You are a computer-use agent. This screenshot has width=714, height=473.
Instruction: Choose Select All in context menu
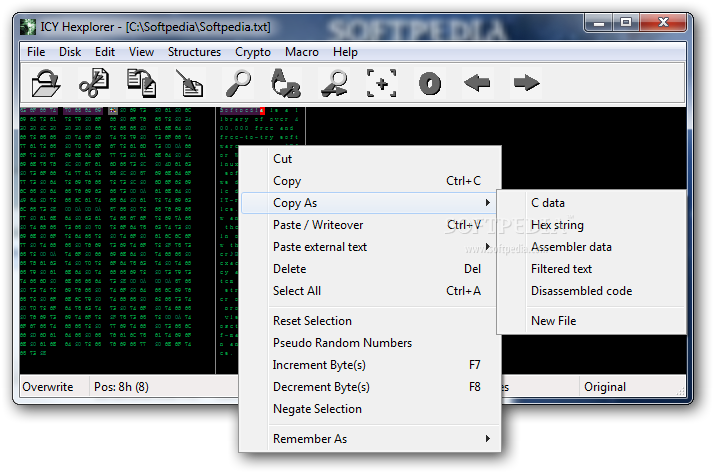pos(370,291)
